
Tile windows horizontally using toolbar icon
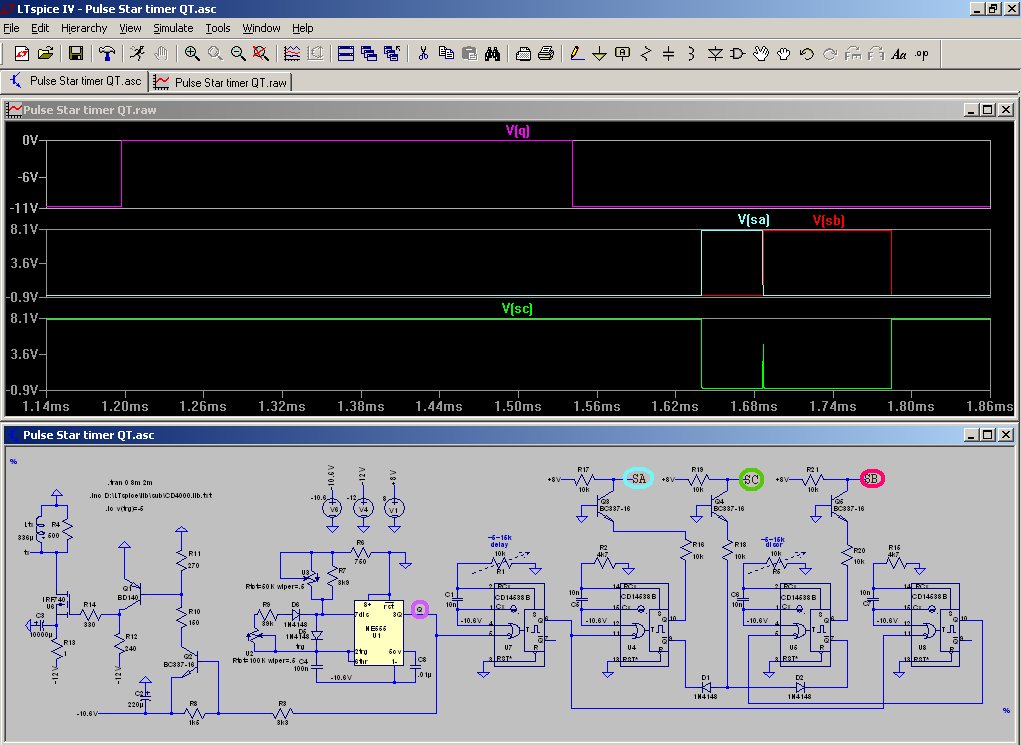coord(345,54)
